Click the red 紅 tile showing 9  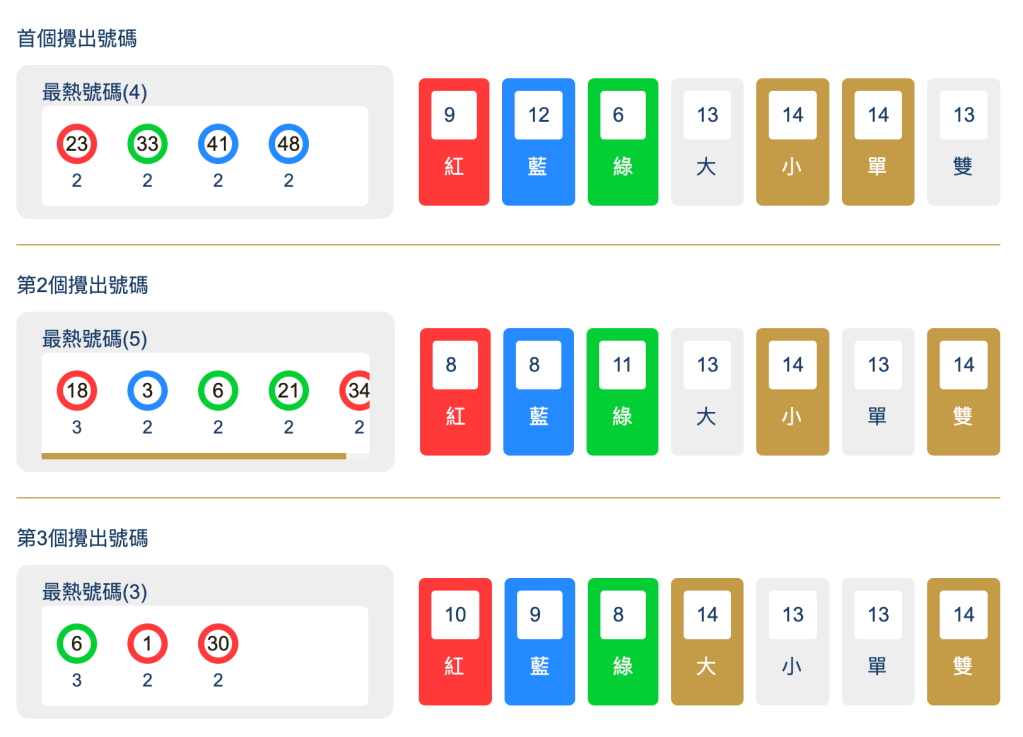coord(454,142)
